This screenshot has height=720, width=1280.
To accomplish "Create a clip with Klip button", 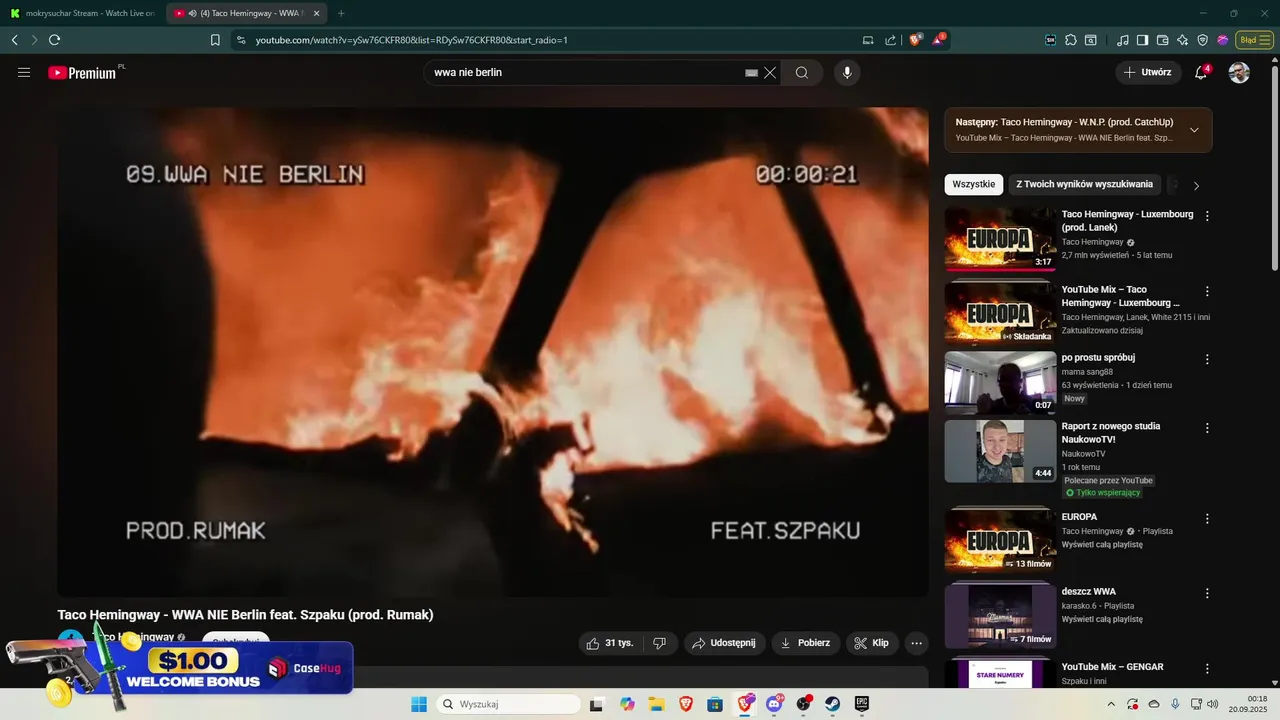I will 871,643.
